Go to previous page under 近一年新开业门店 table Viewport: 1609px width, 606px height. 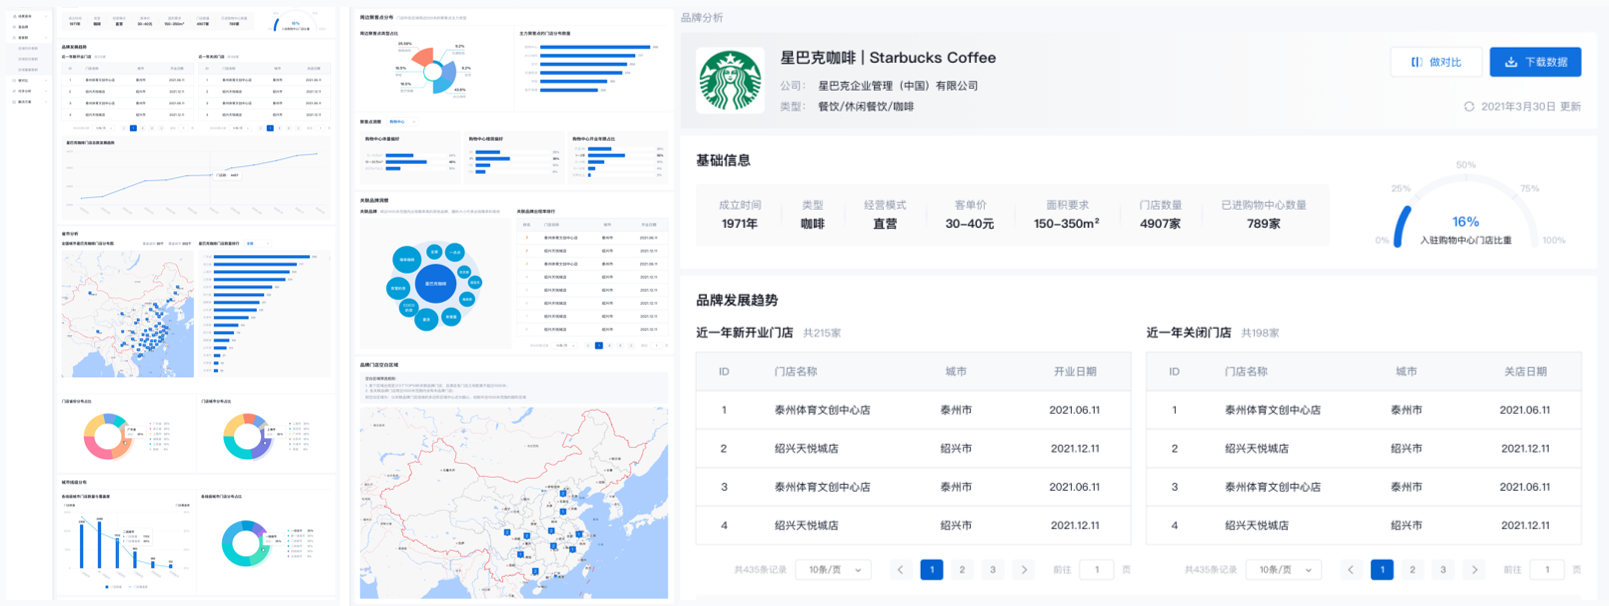[900, 570]
